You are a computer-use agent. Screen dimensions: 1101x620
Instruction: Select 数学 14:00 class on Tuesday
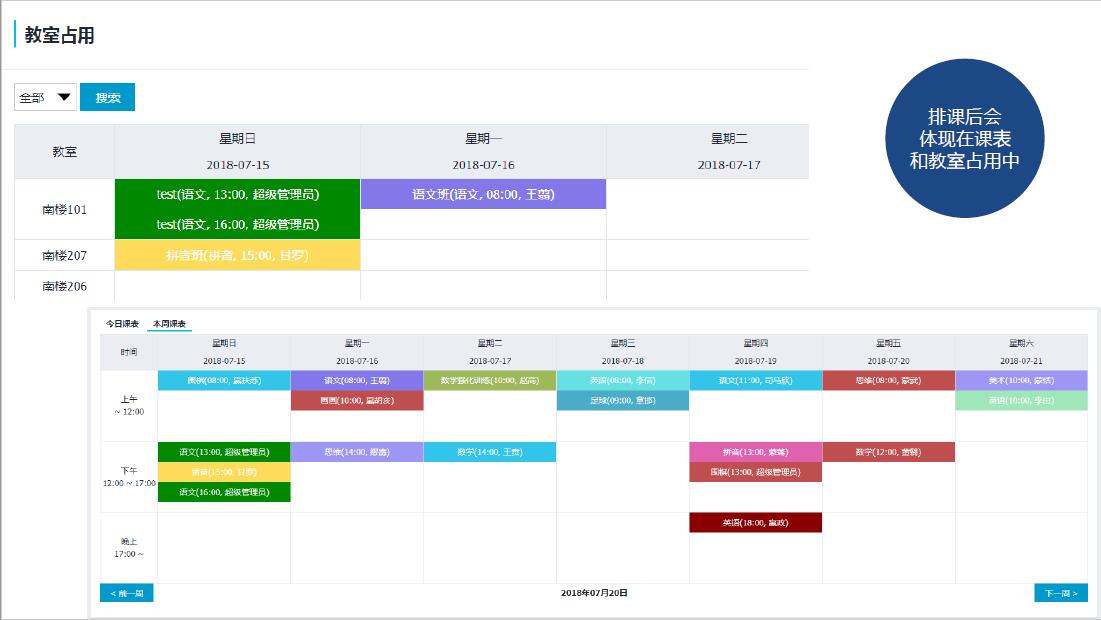[x=489, y=452]
